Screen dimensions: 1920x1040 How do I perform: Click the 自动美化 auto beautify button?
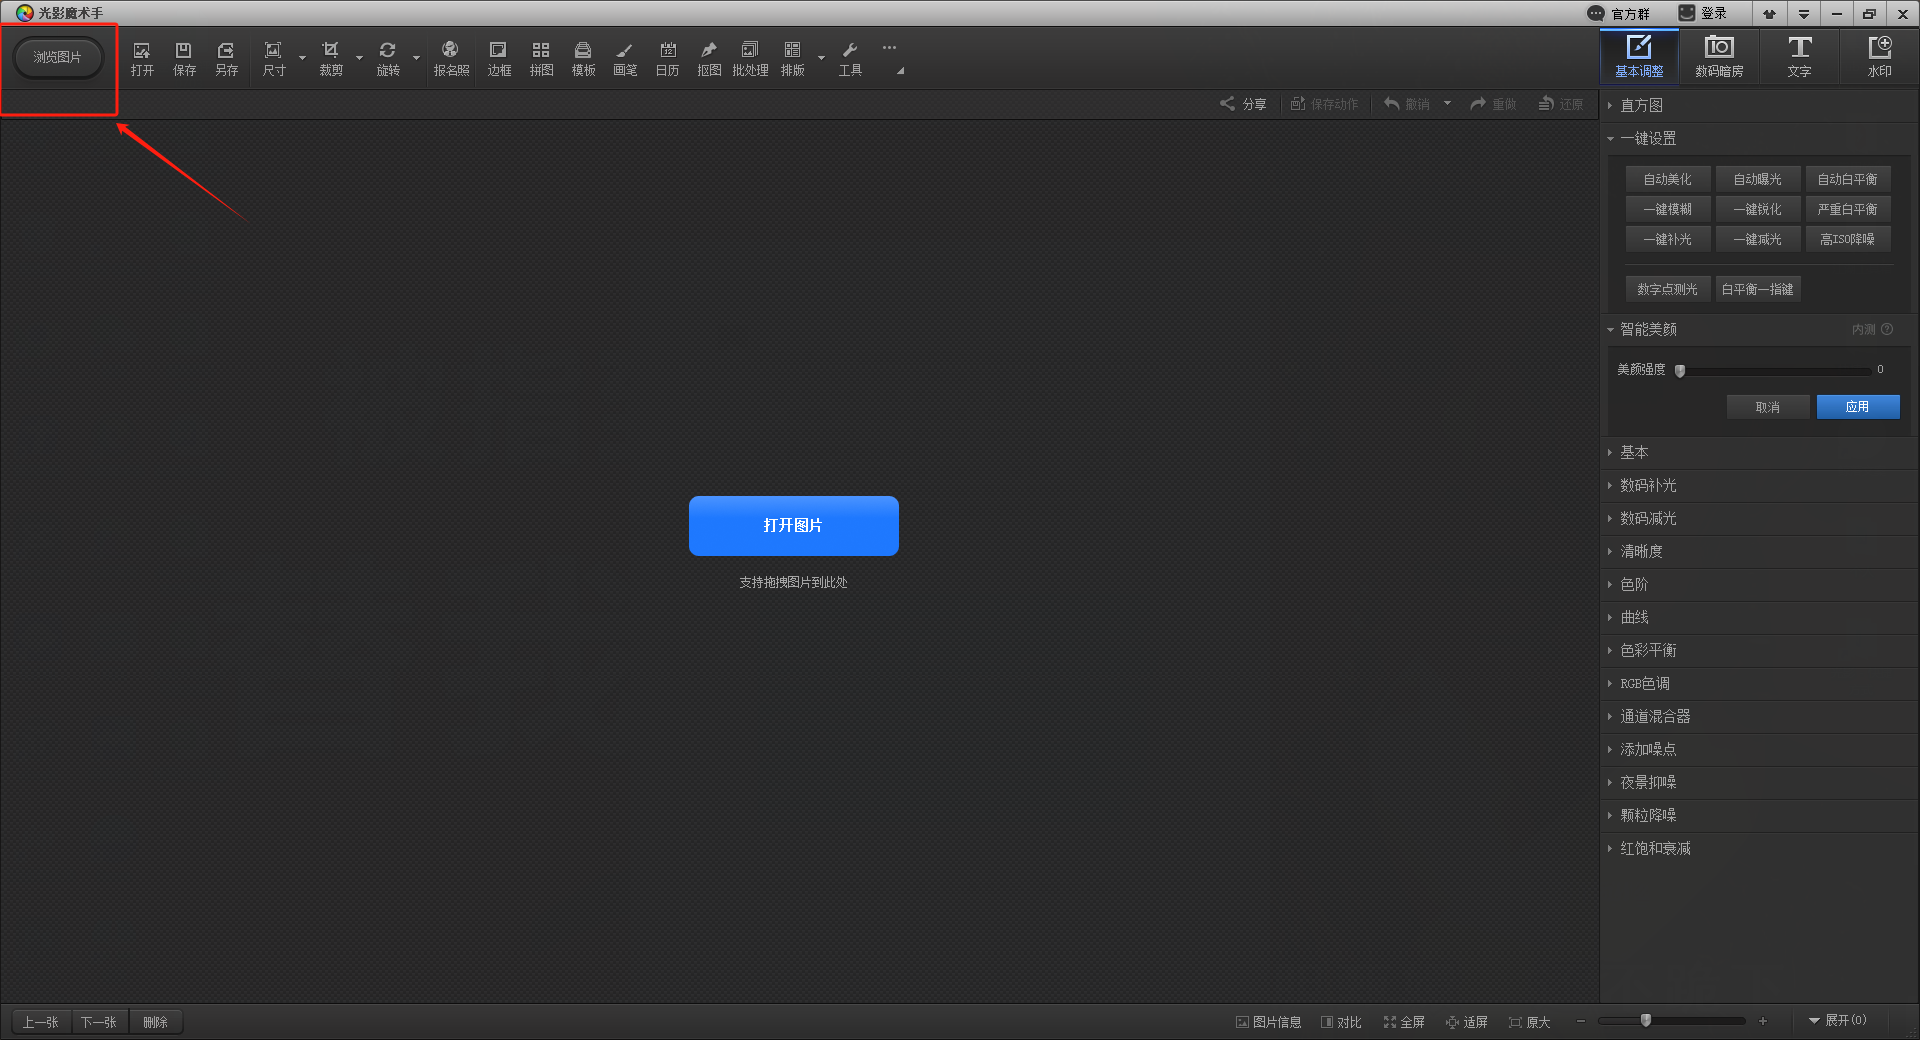click(1667, 180)
